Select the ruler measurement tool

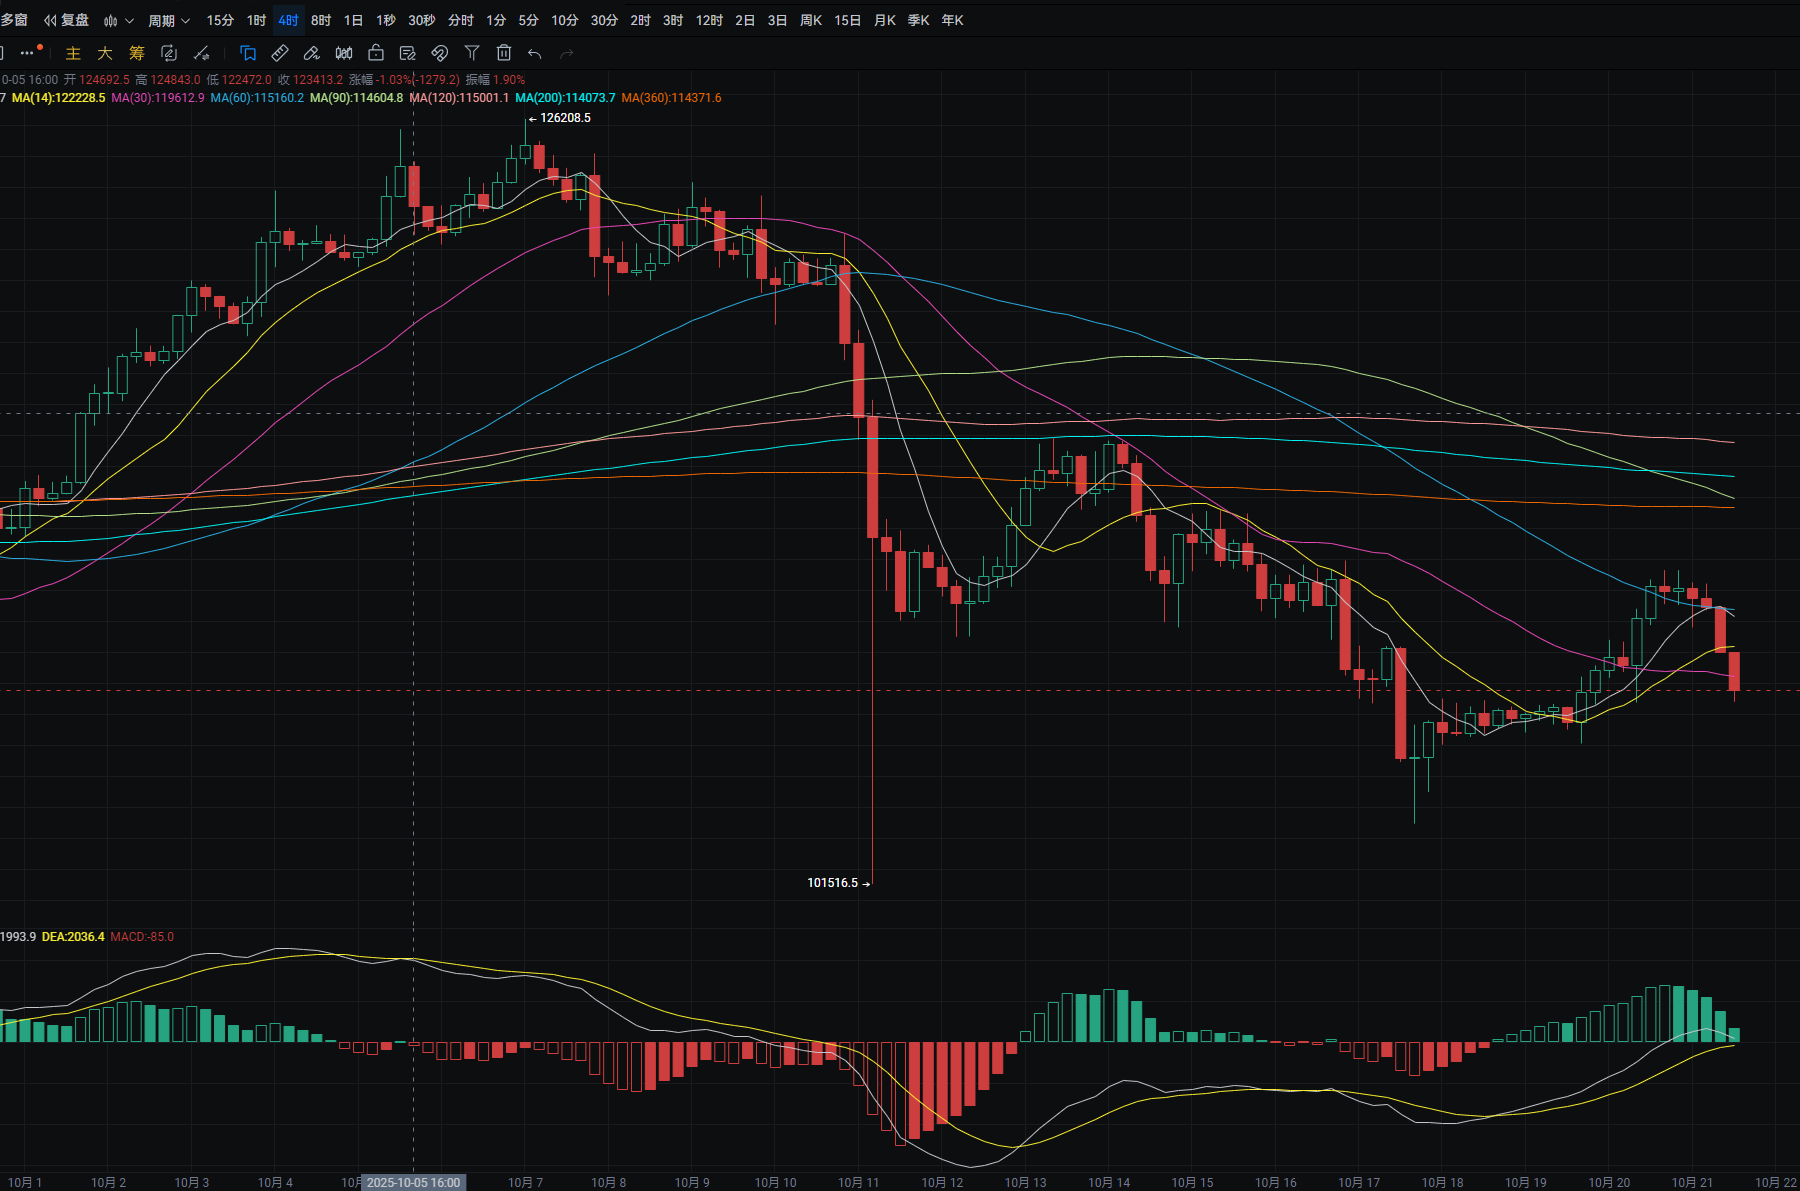tap(280, 53)
